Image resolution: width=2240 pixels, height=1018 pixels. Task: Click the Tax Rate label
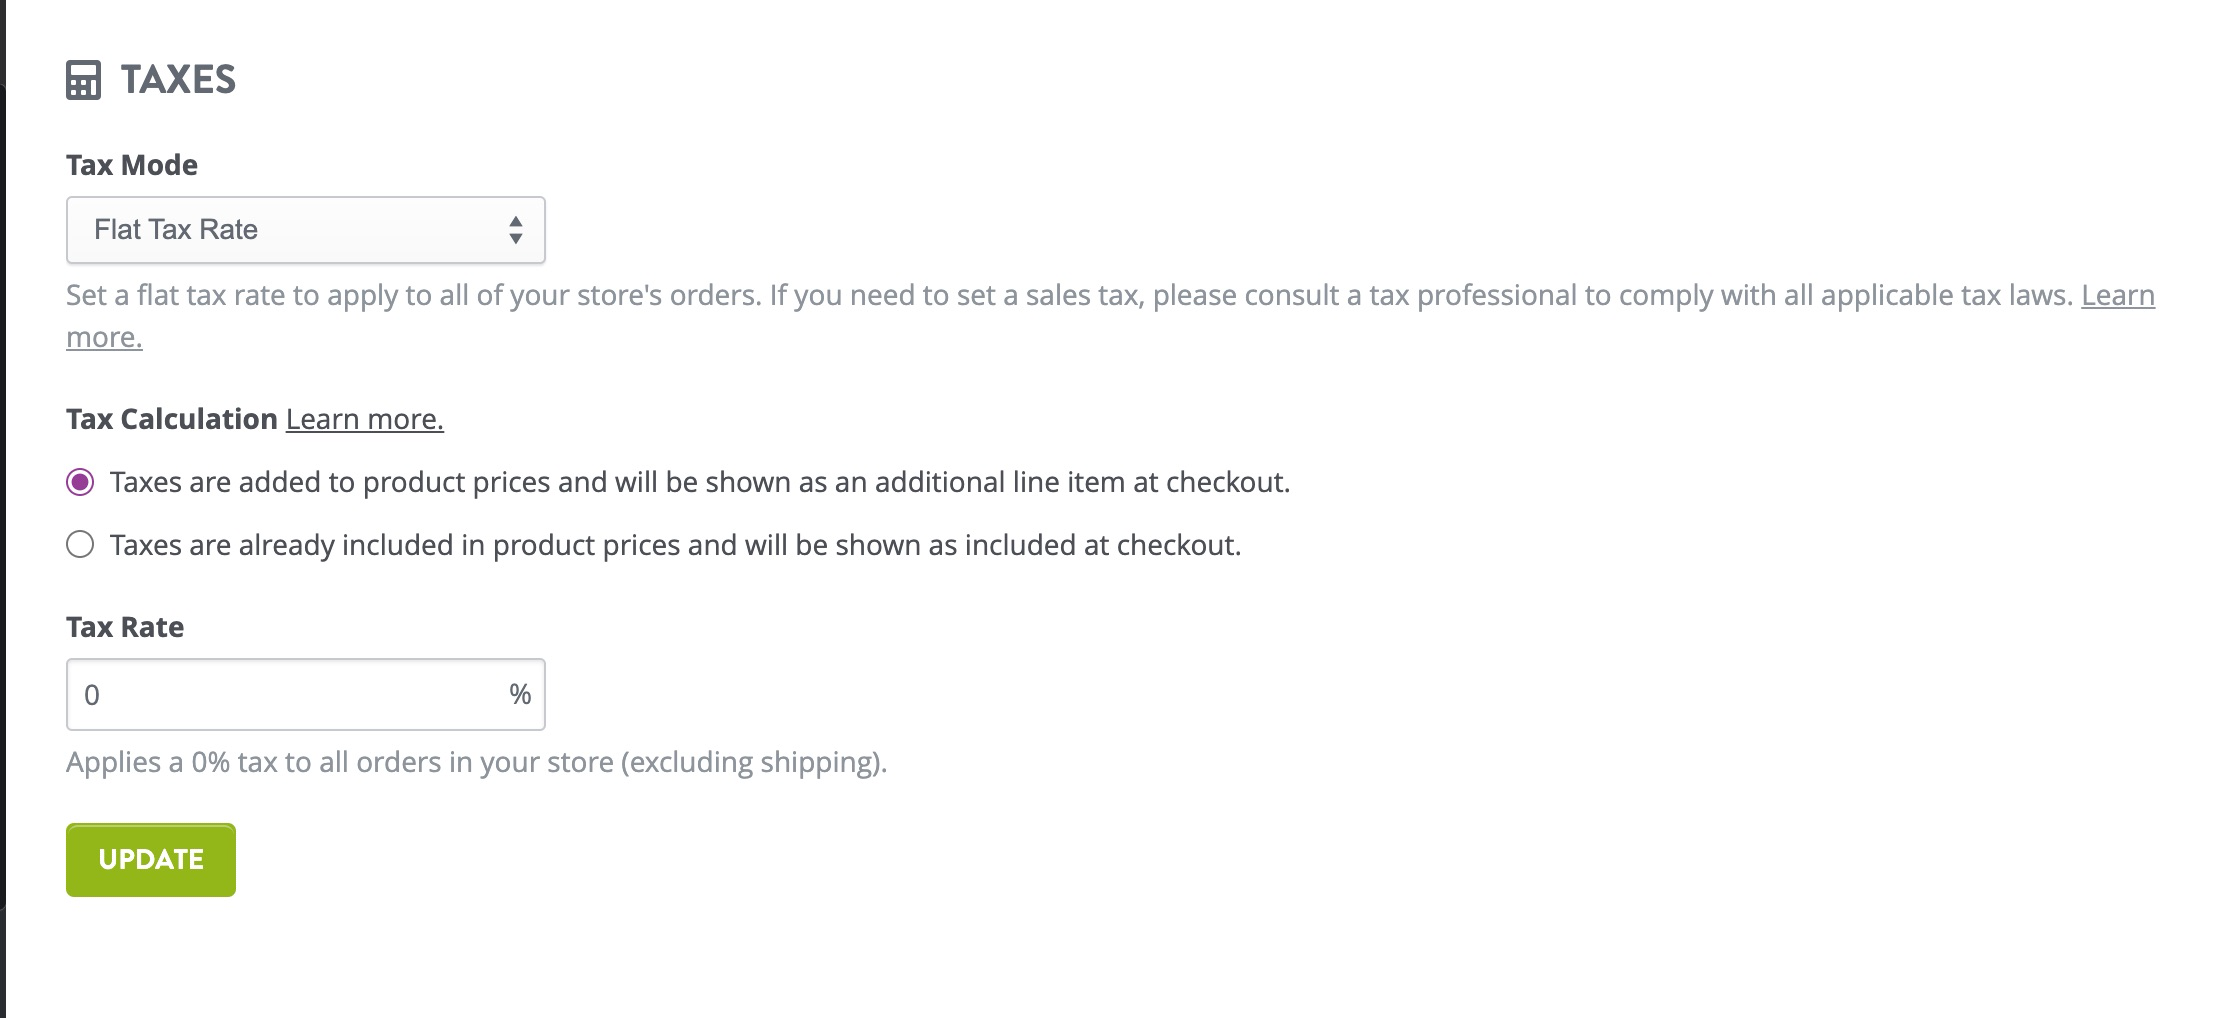click(124, 627)
